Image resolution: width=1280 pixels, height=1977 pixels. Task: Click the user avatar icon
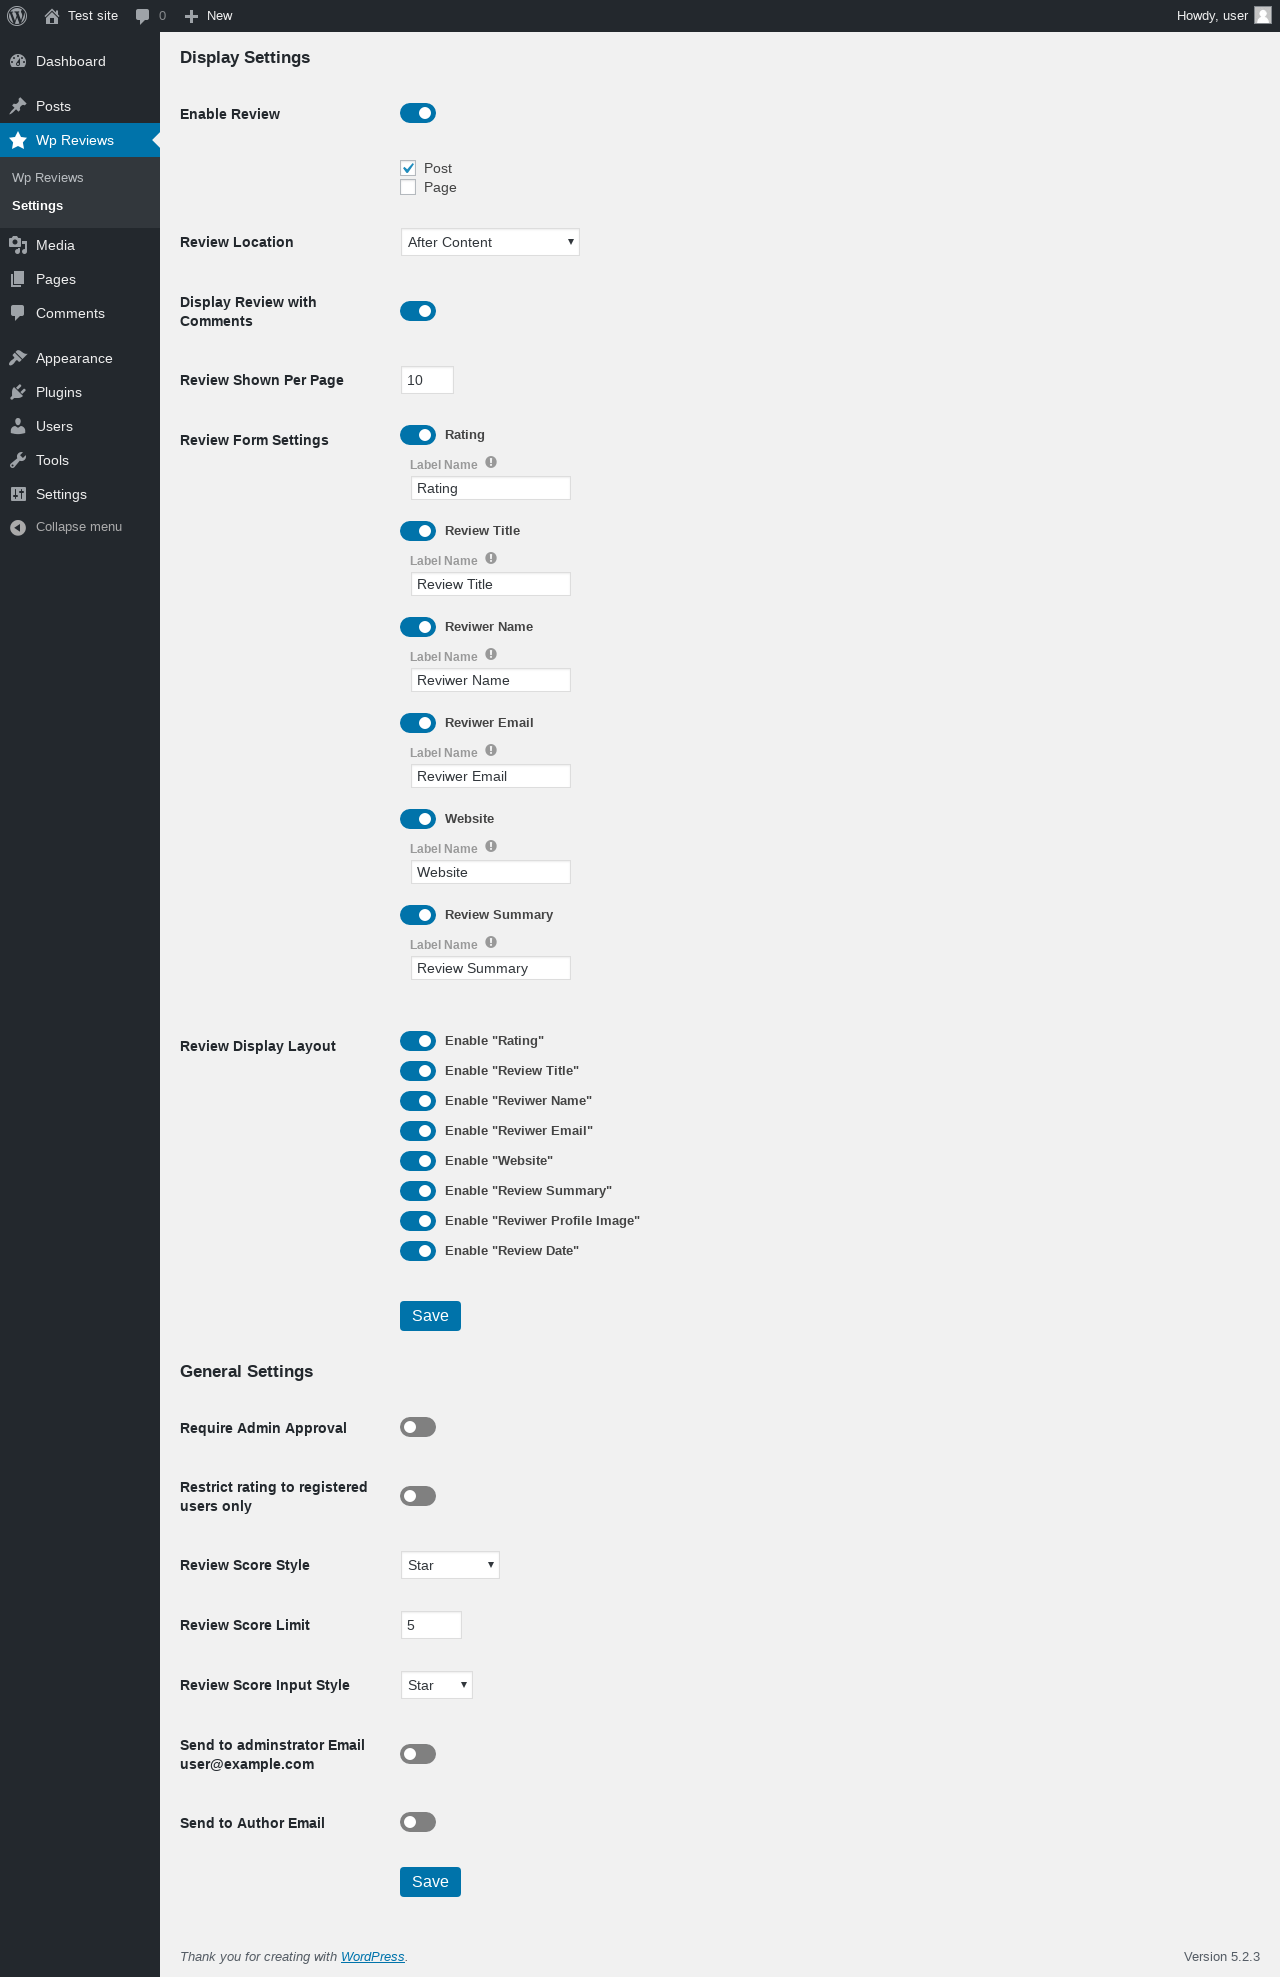(1263, 15)
